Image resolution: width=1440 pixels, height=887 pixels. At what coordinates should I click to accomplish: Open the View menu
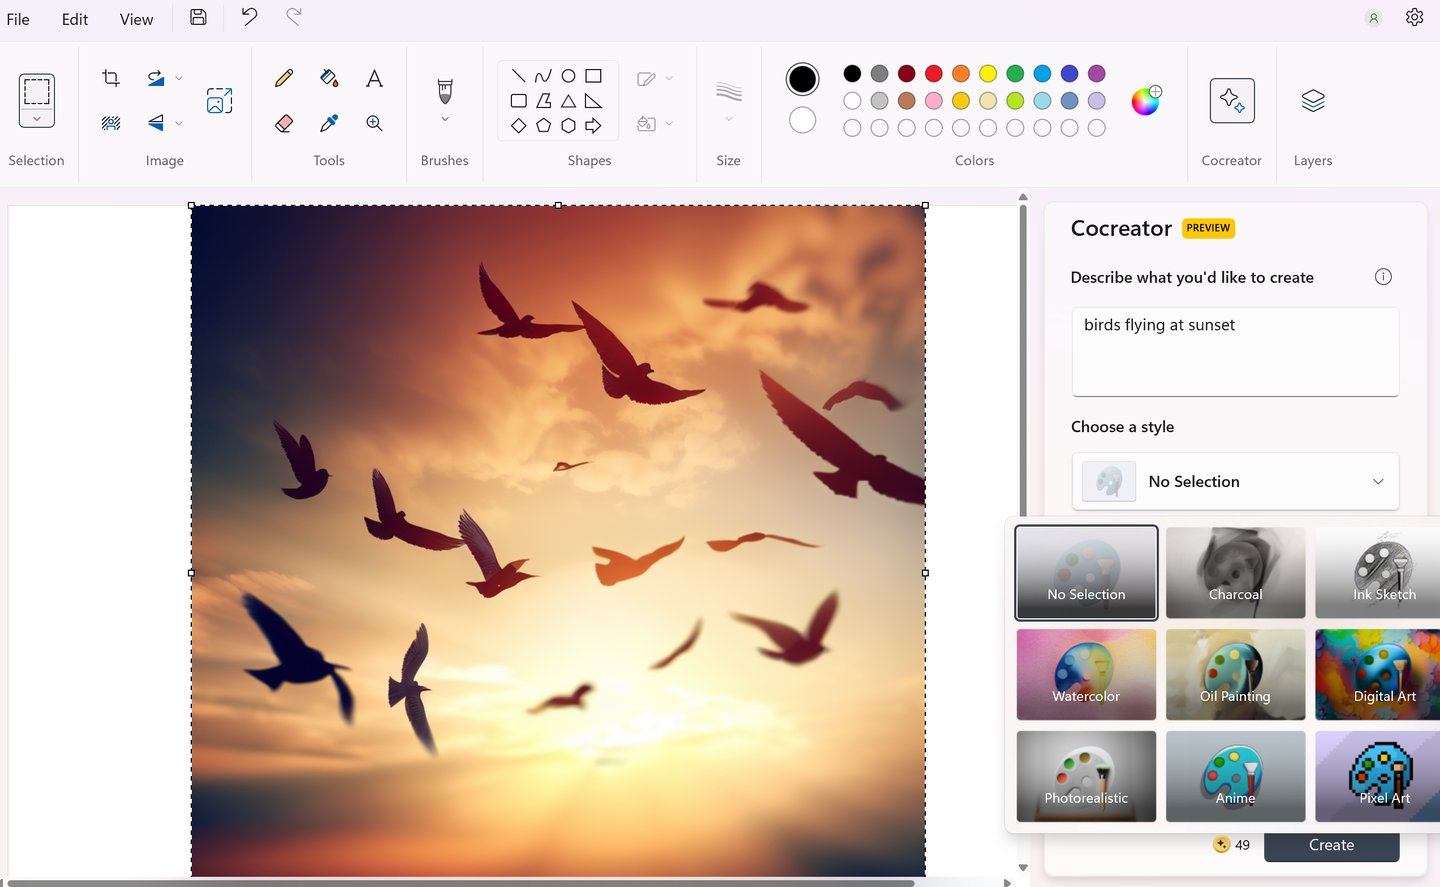[136, 19]
